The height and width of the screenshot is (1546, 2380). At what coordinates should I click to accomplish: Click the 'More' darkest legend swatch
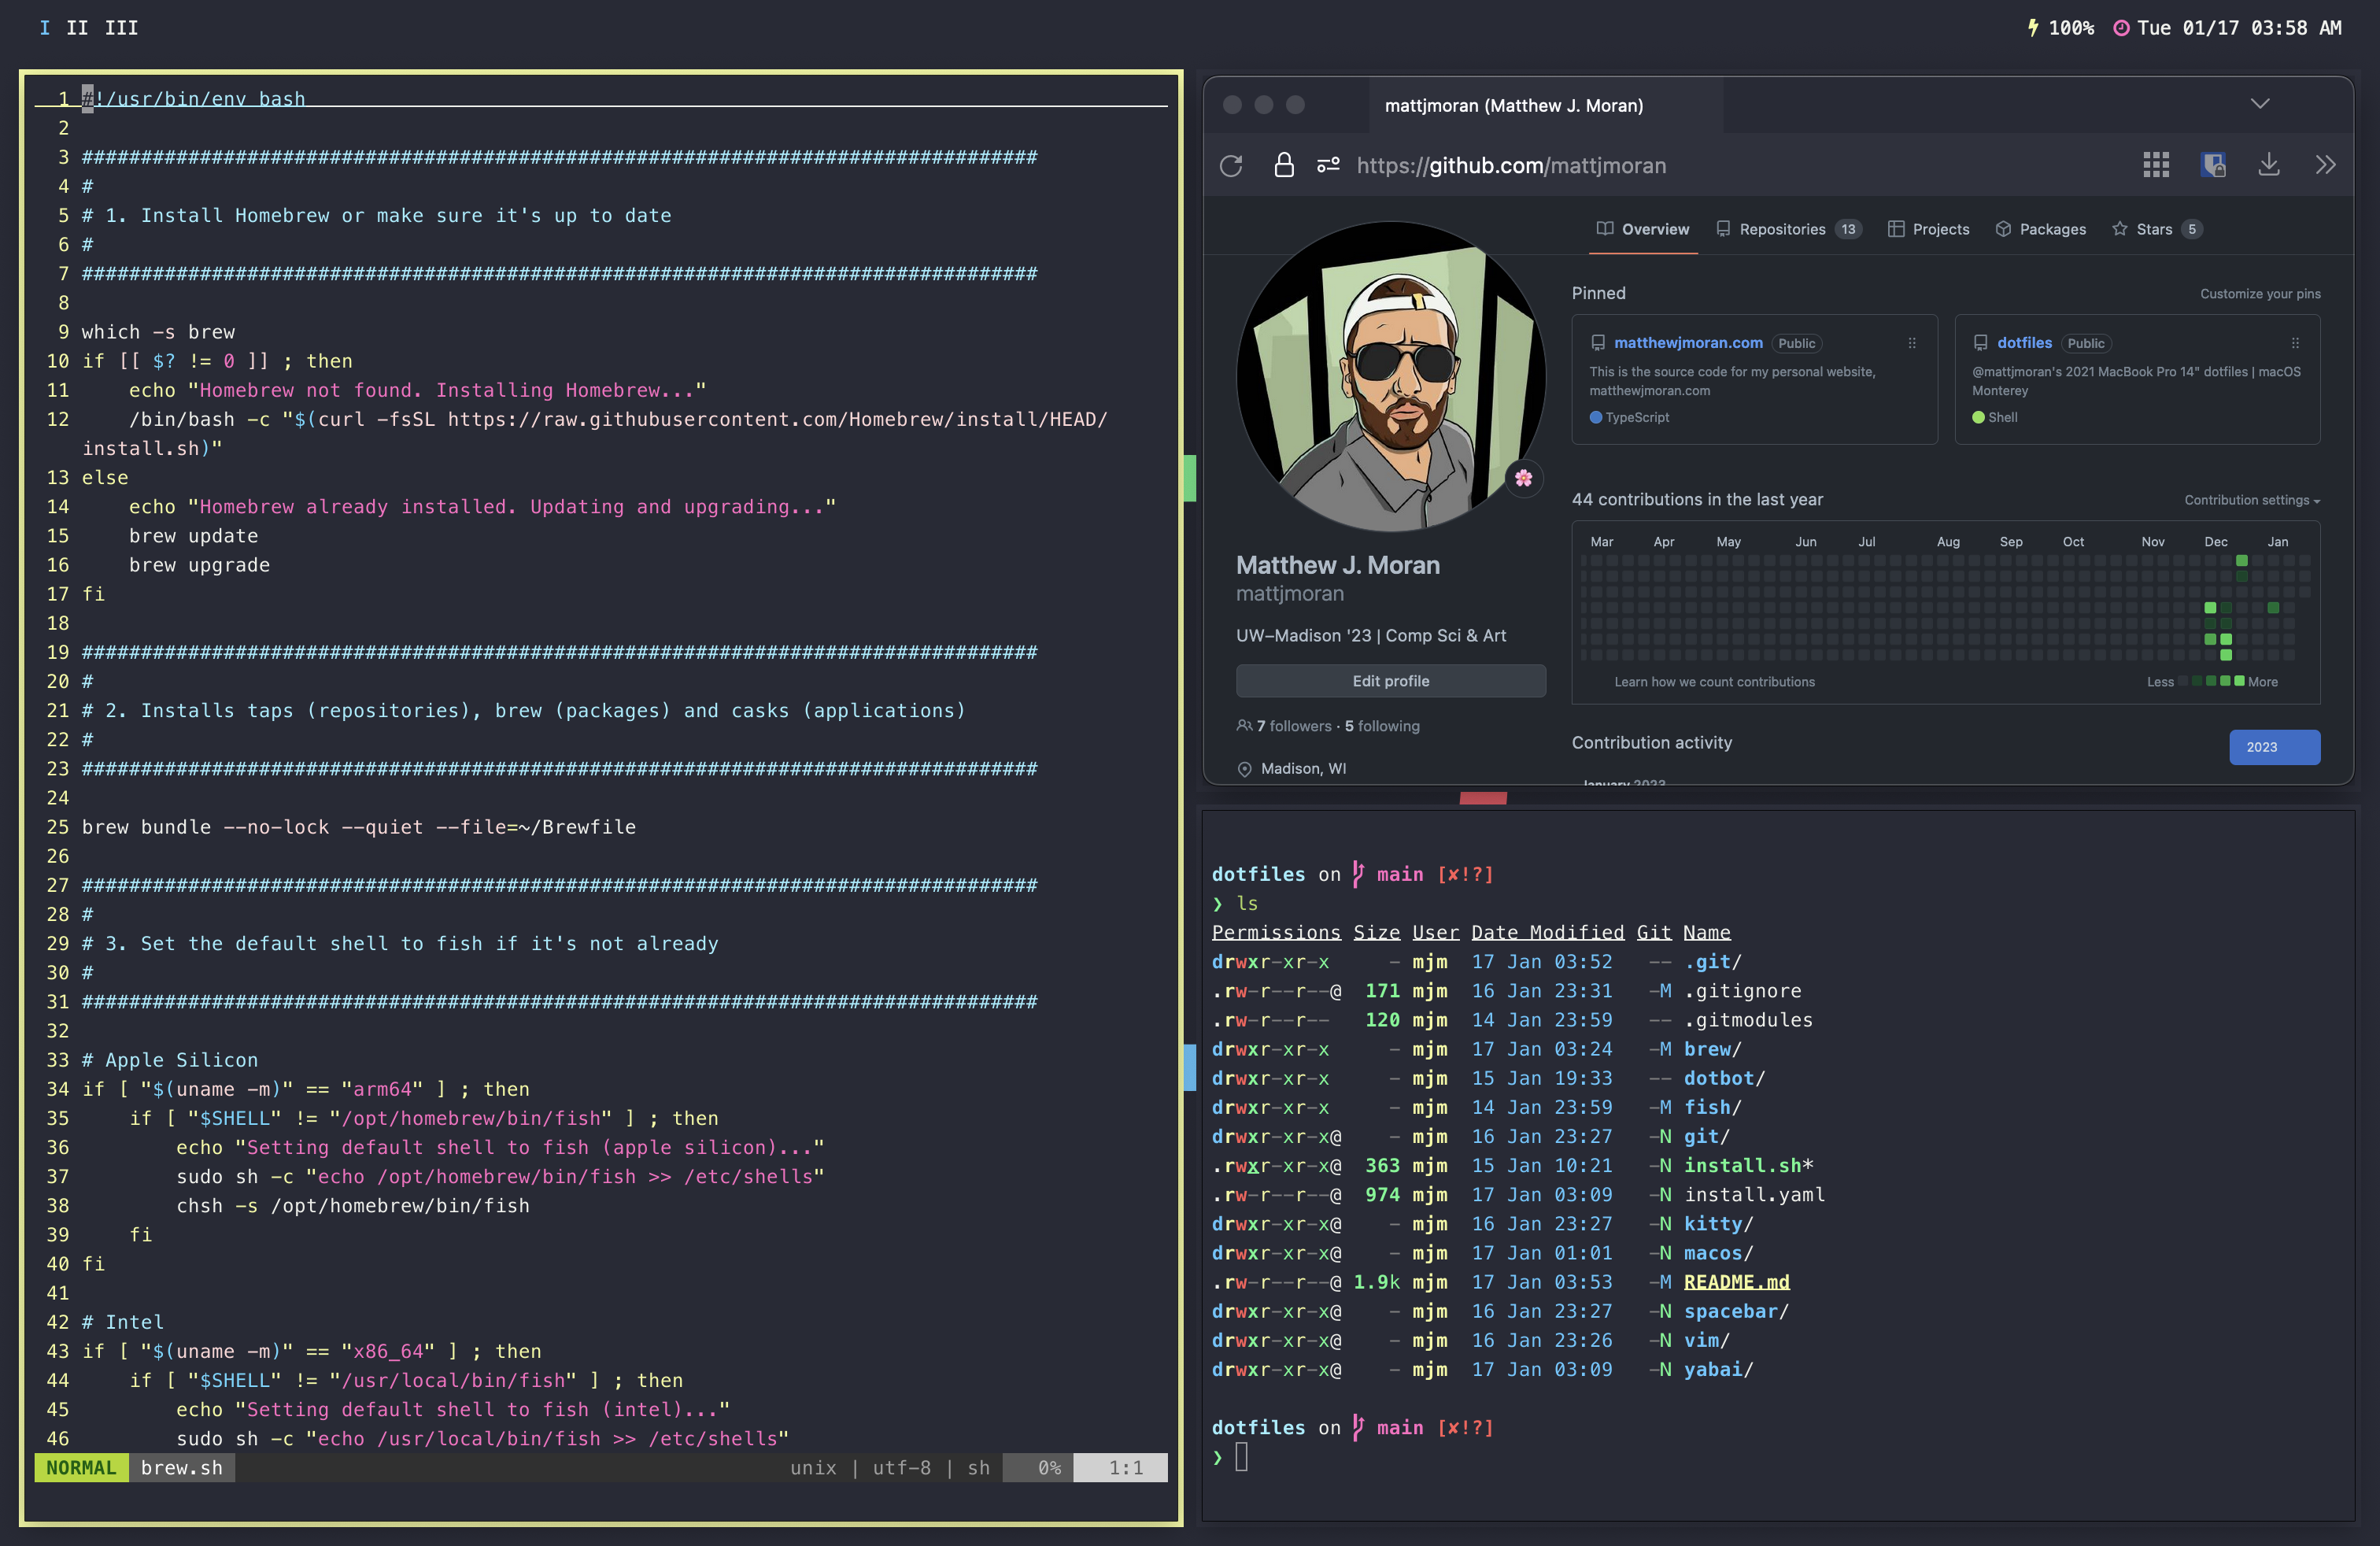[x=2240, y=681]
